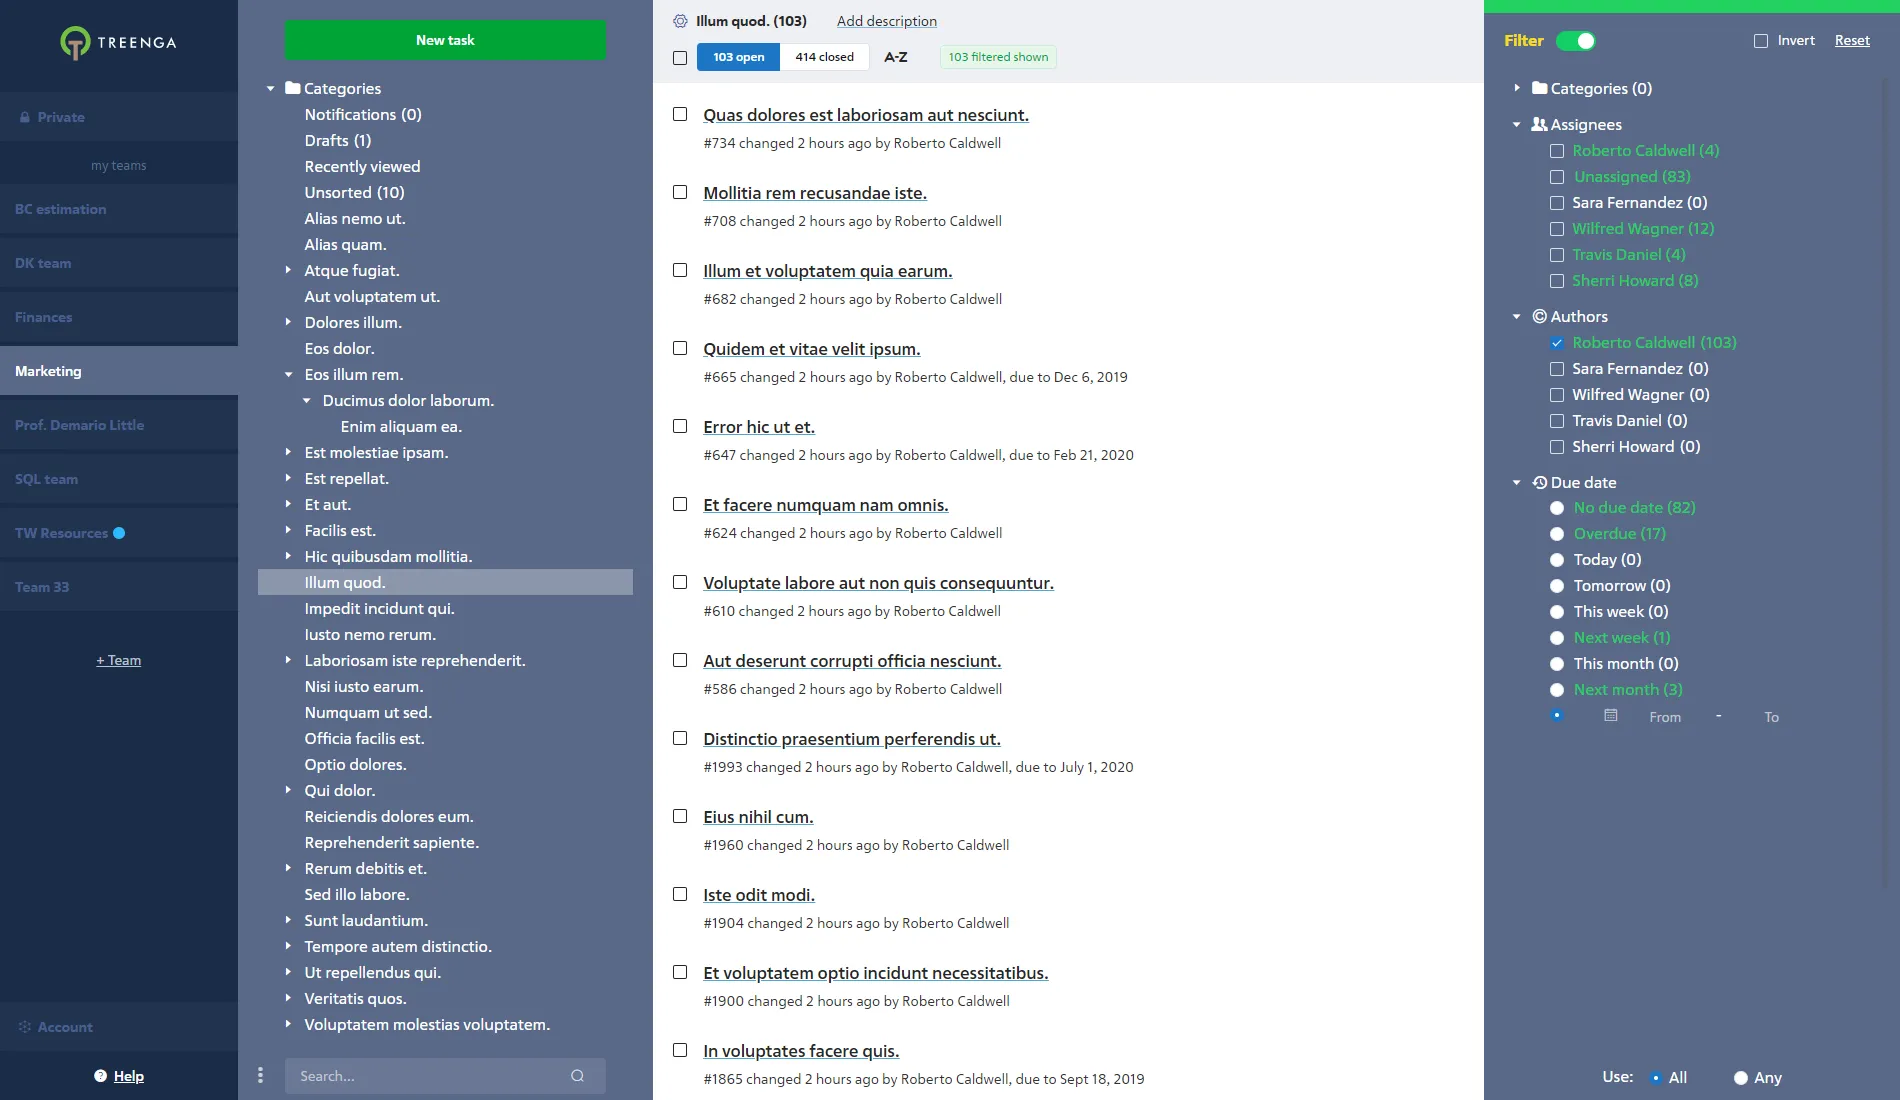The image size is (1900, 1100).
Task: Select the Overdue due date radio button
Action: click(x=1556, y=534)
